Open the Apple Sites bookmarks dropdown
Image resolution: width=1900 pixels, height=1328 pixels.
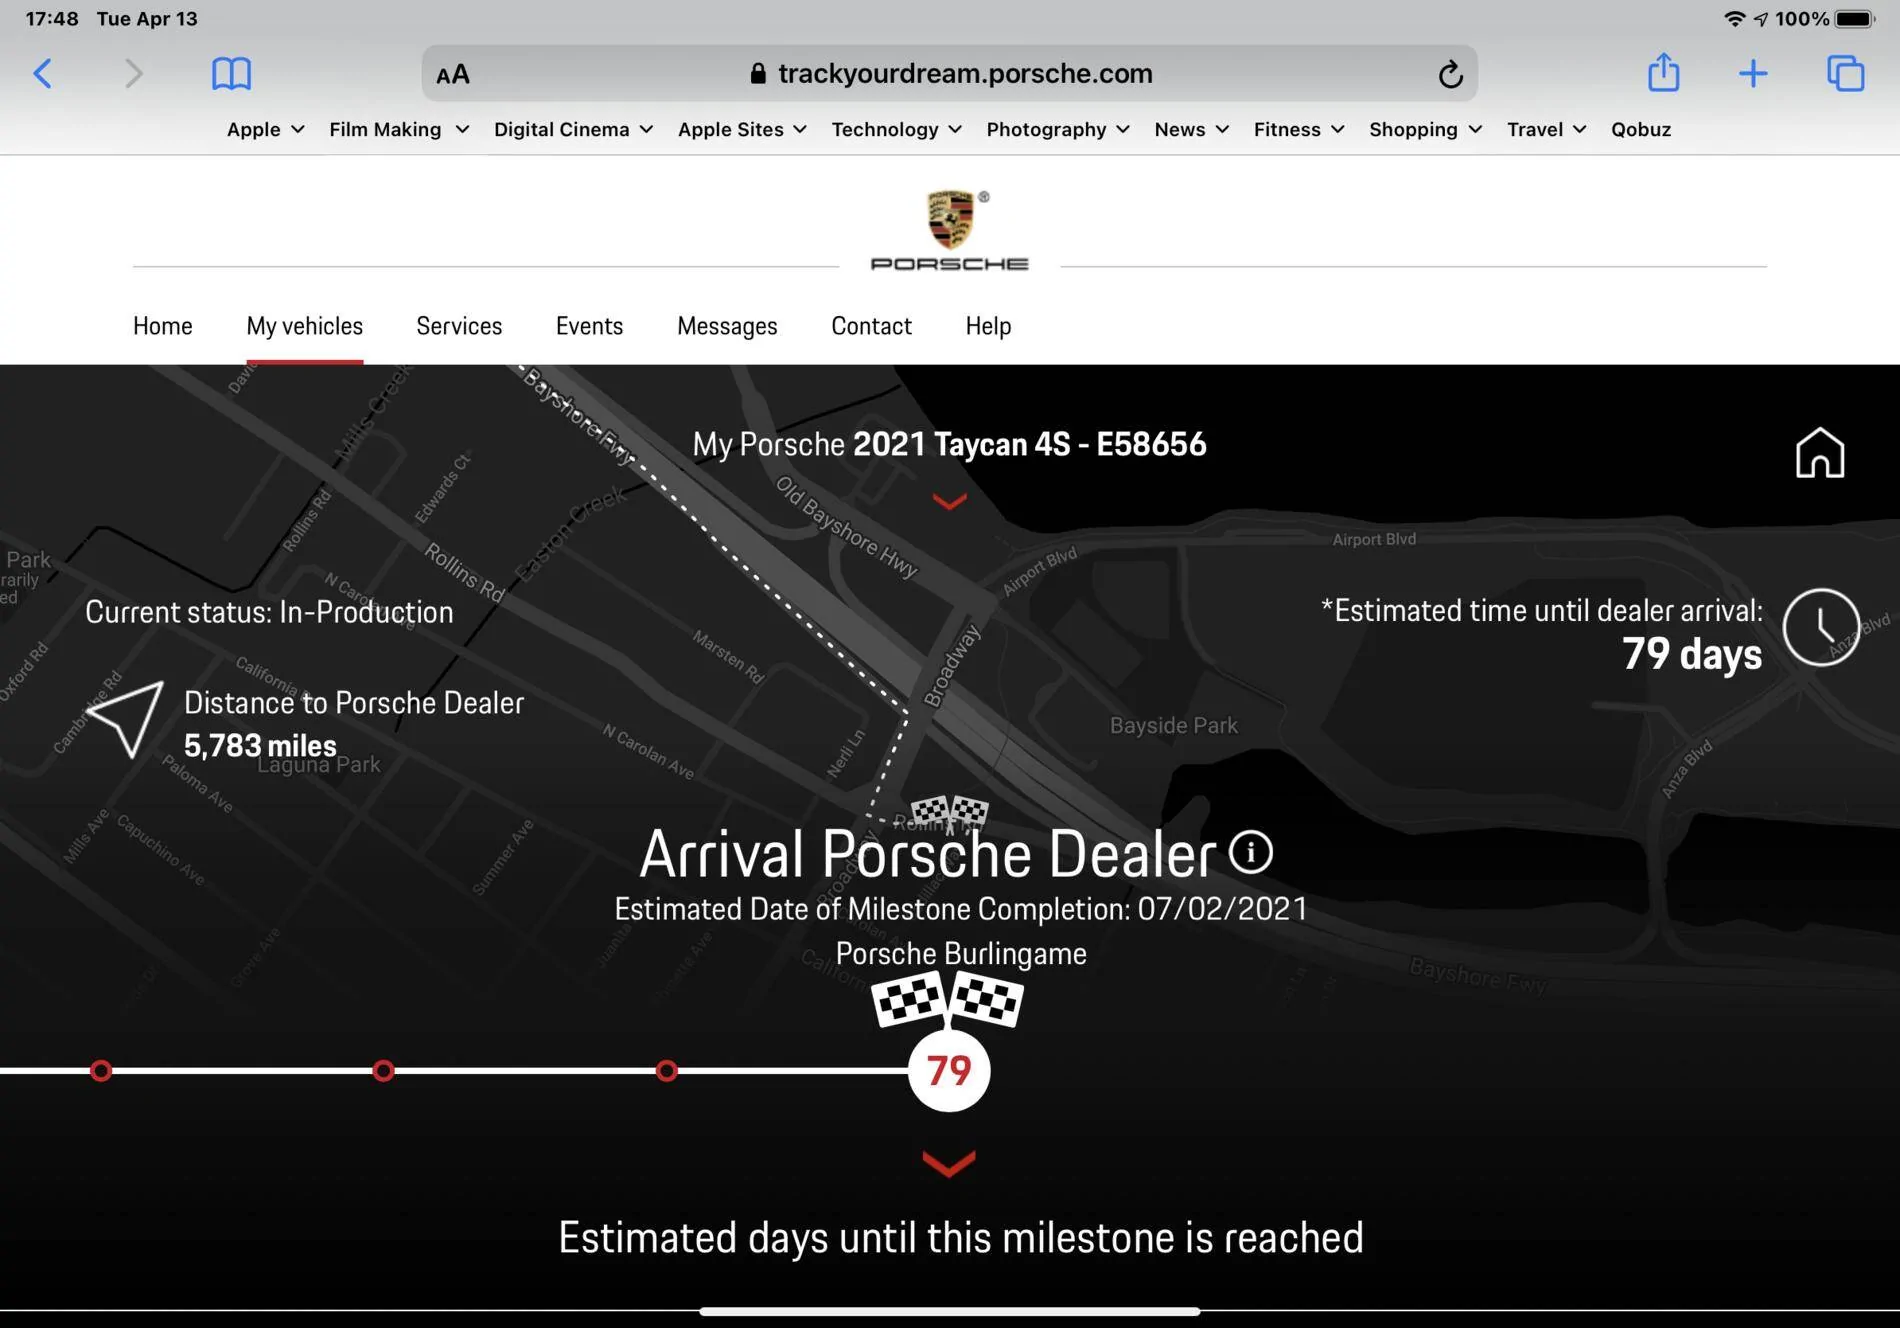point(742,129)
